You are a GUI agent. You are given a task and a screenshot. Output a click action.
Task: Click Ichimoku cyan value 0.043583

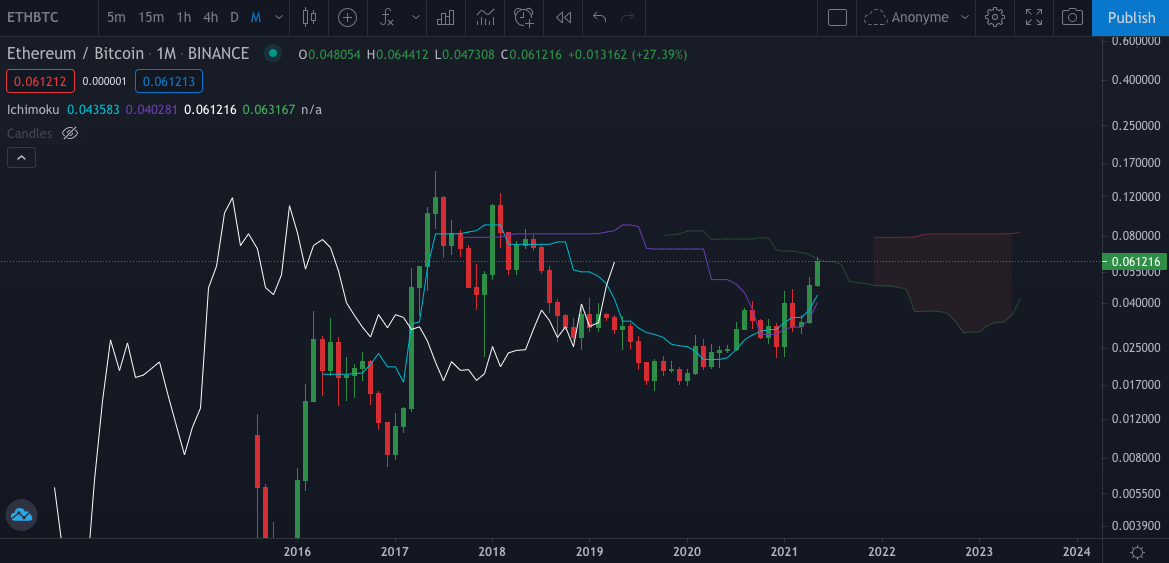(93, 110)
